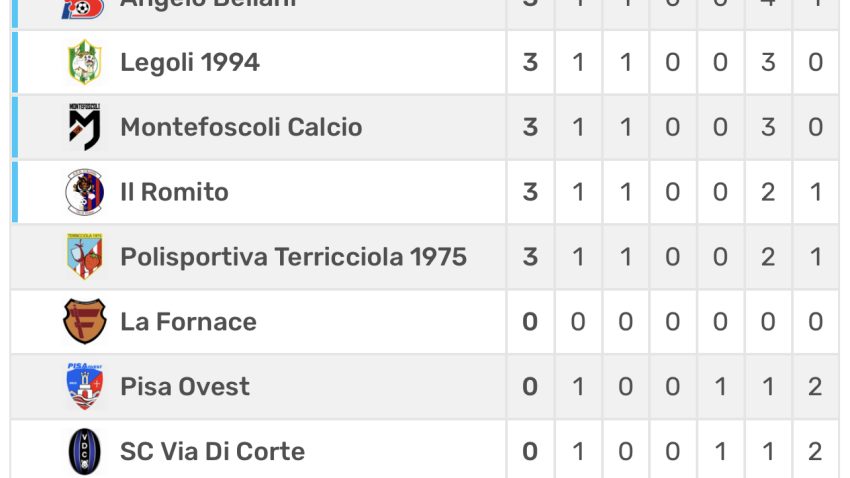Click Pisa Ovest goals conceded value 2
The height and width of the screenshot is (478, 850).
[815, 387]
